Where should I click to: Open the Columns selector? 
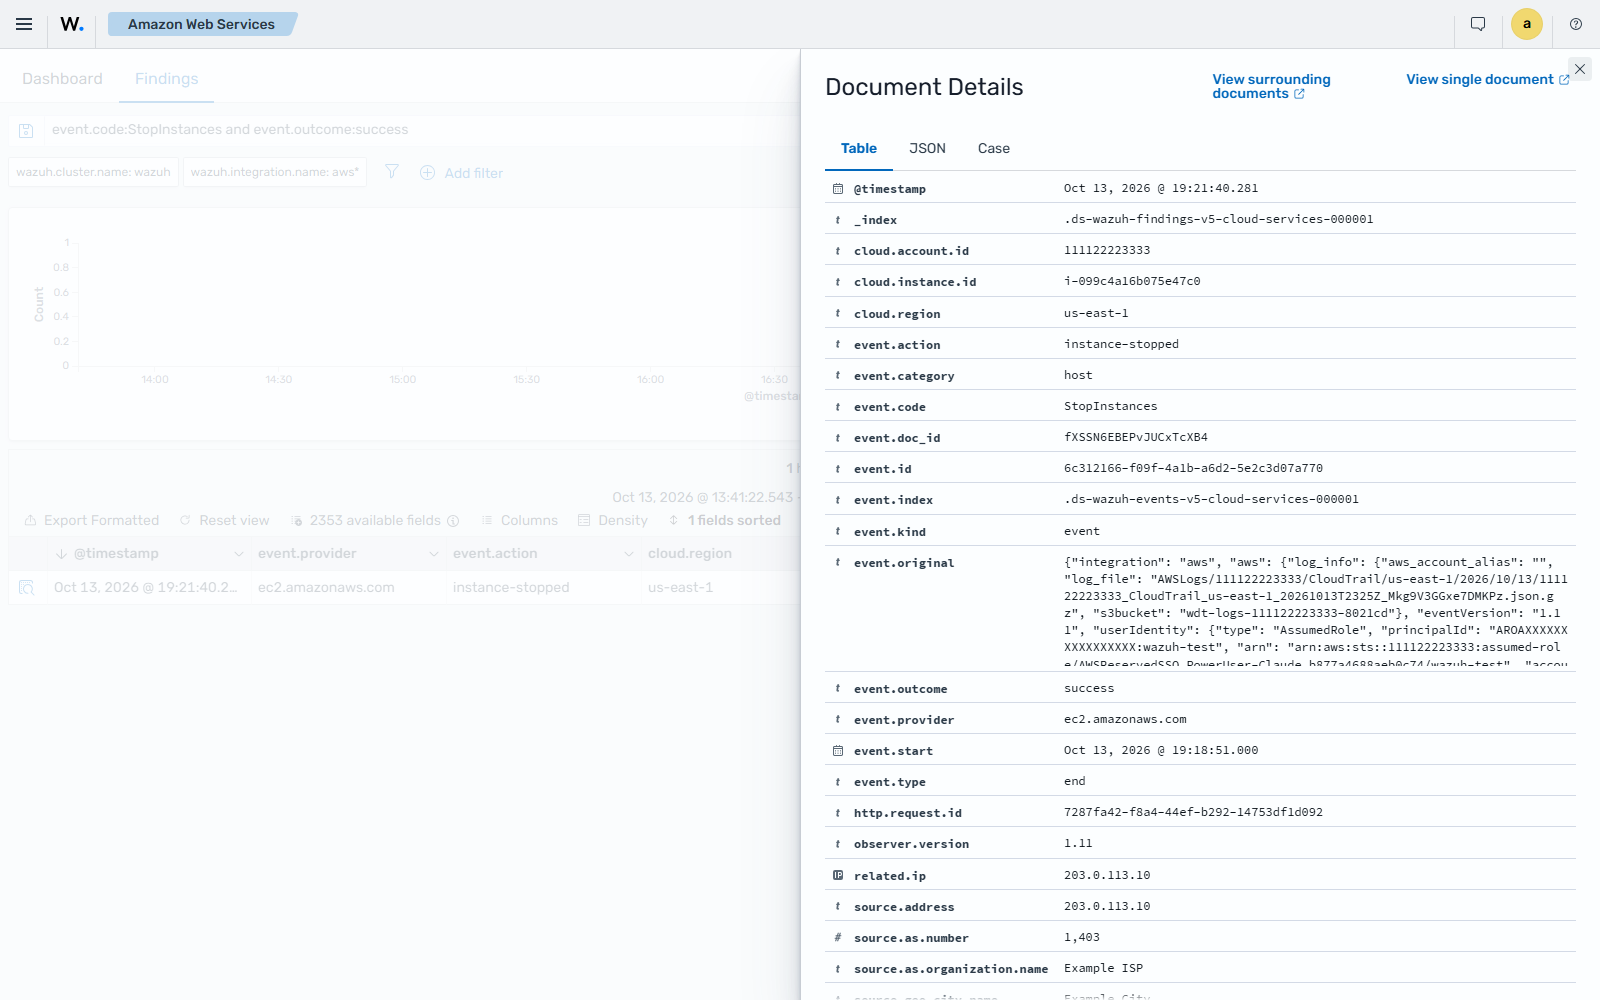coord(519,520)
